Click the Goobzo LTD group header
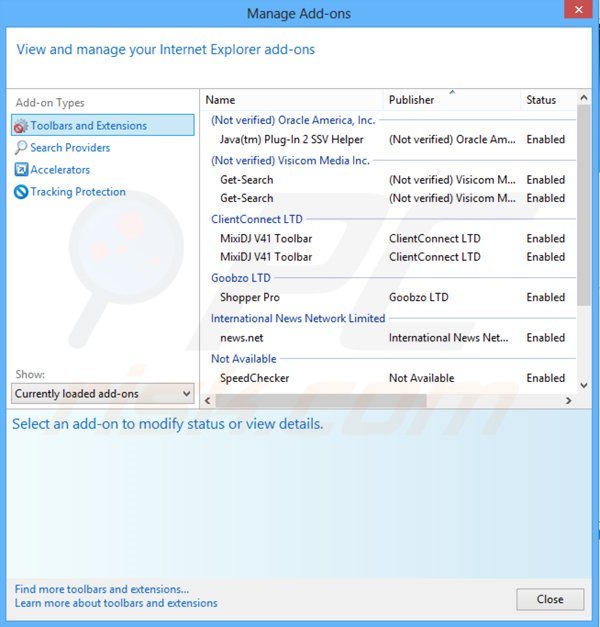 241,278
